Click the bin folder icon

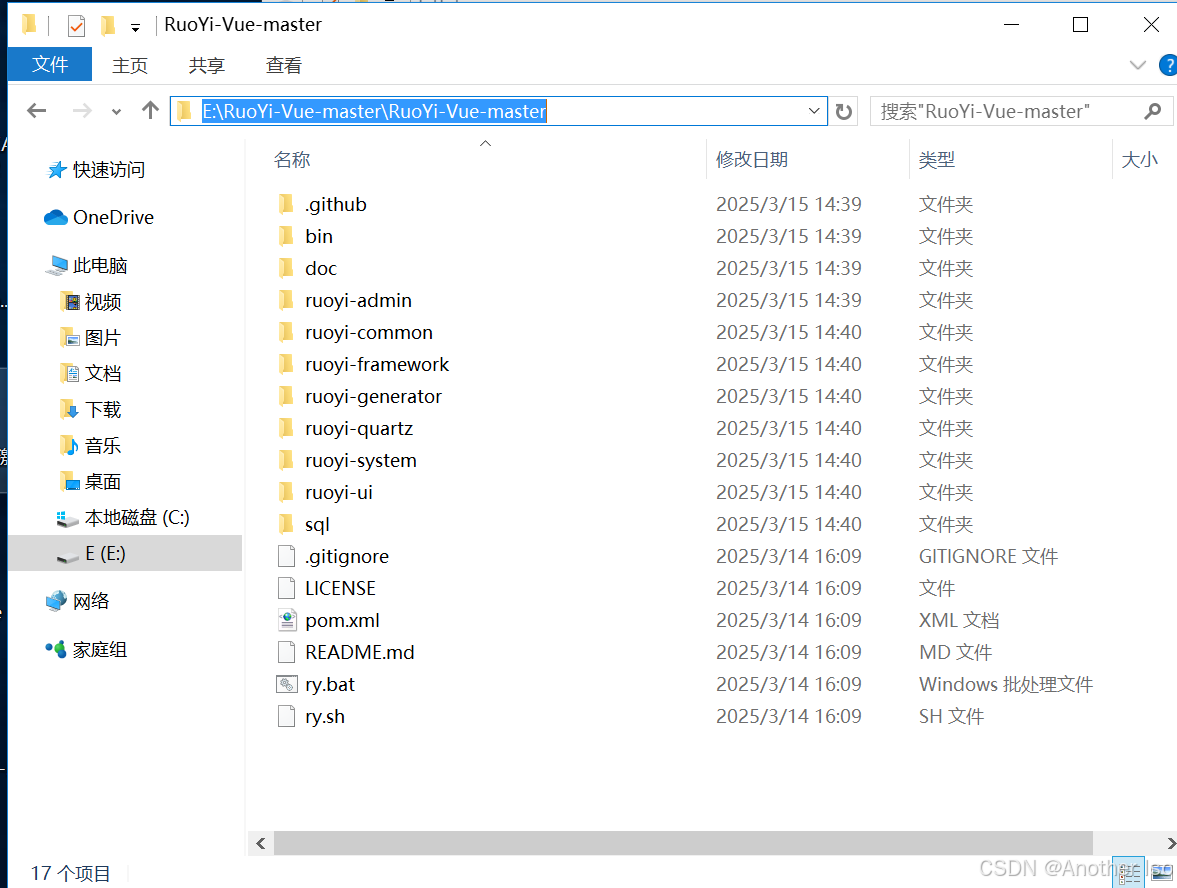(286, 236)
